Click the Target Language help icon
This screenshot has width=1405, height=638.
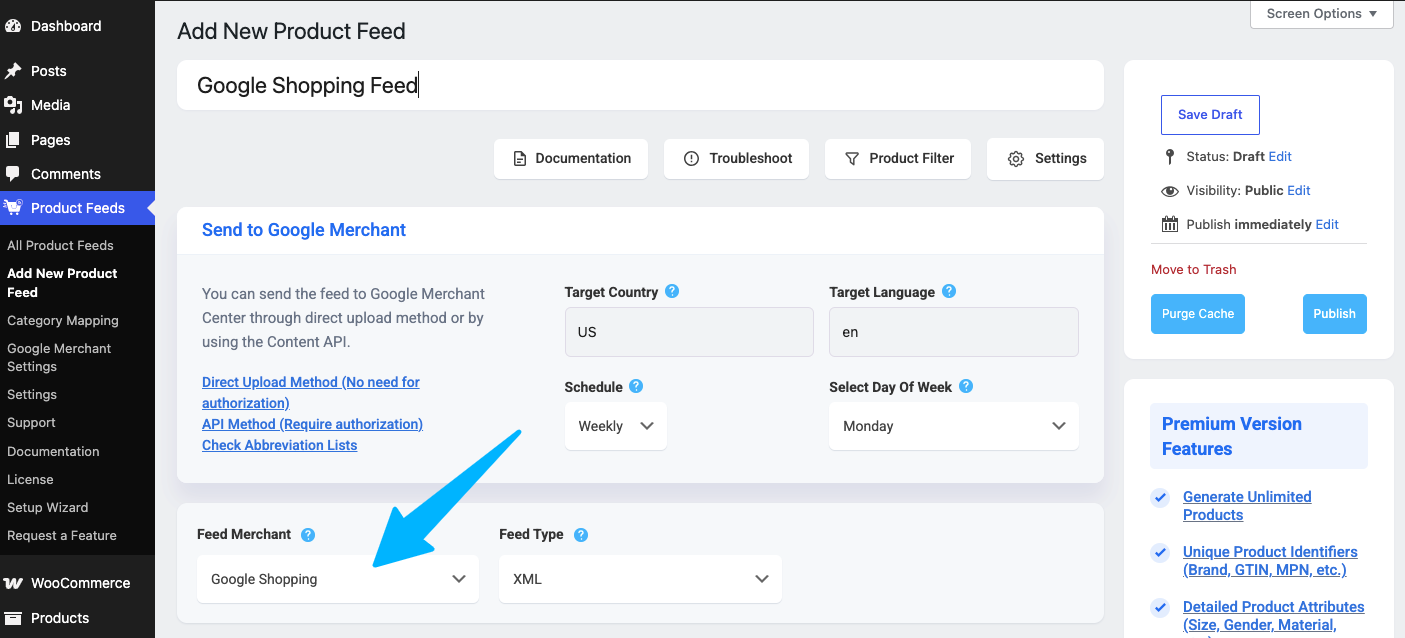tap(949, 292)
